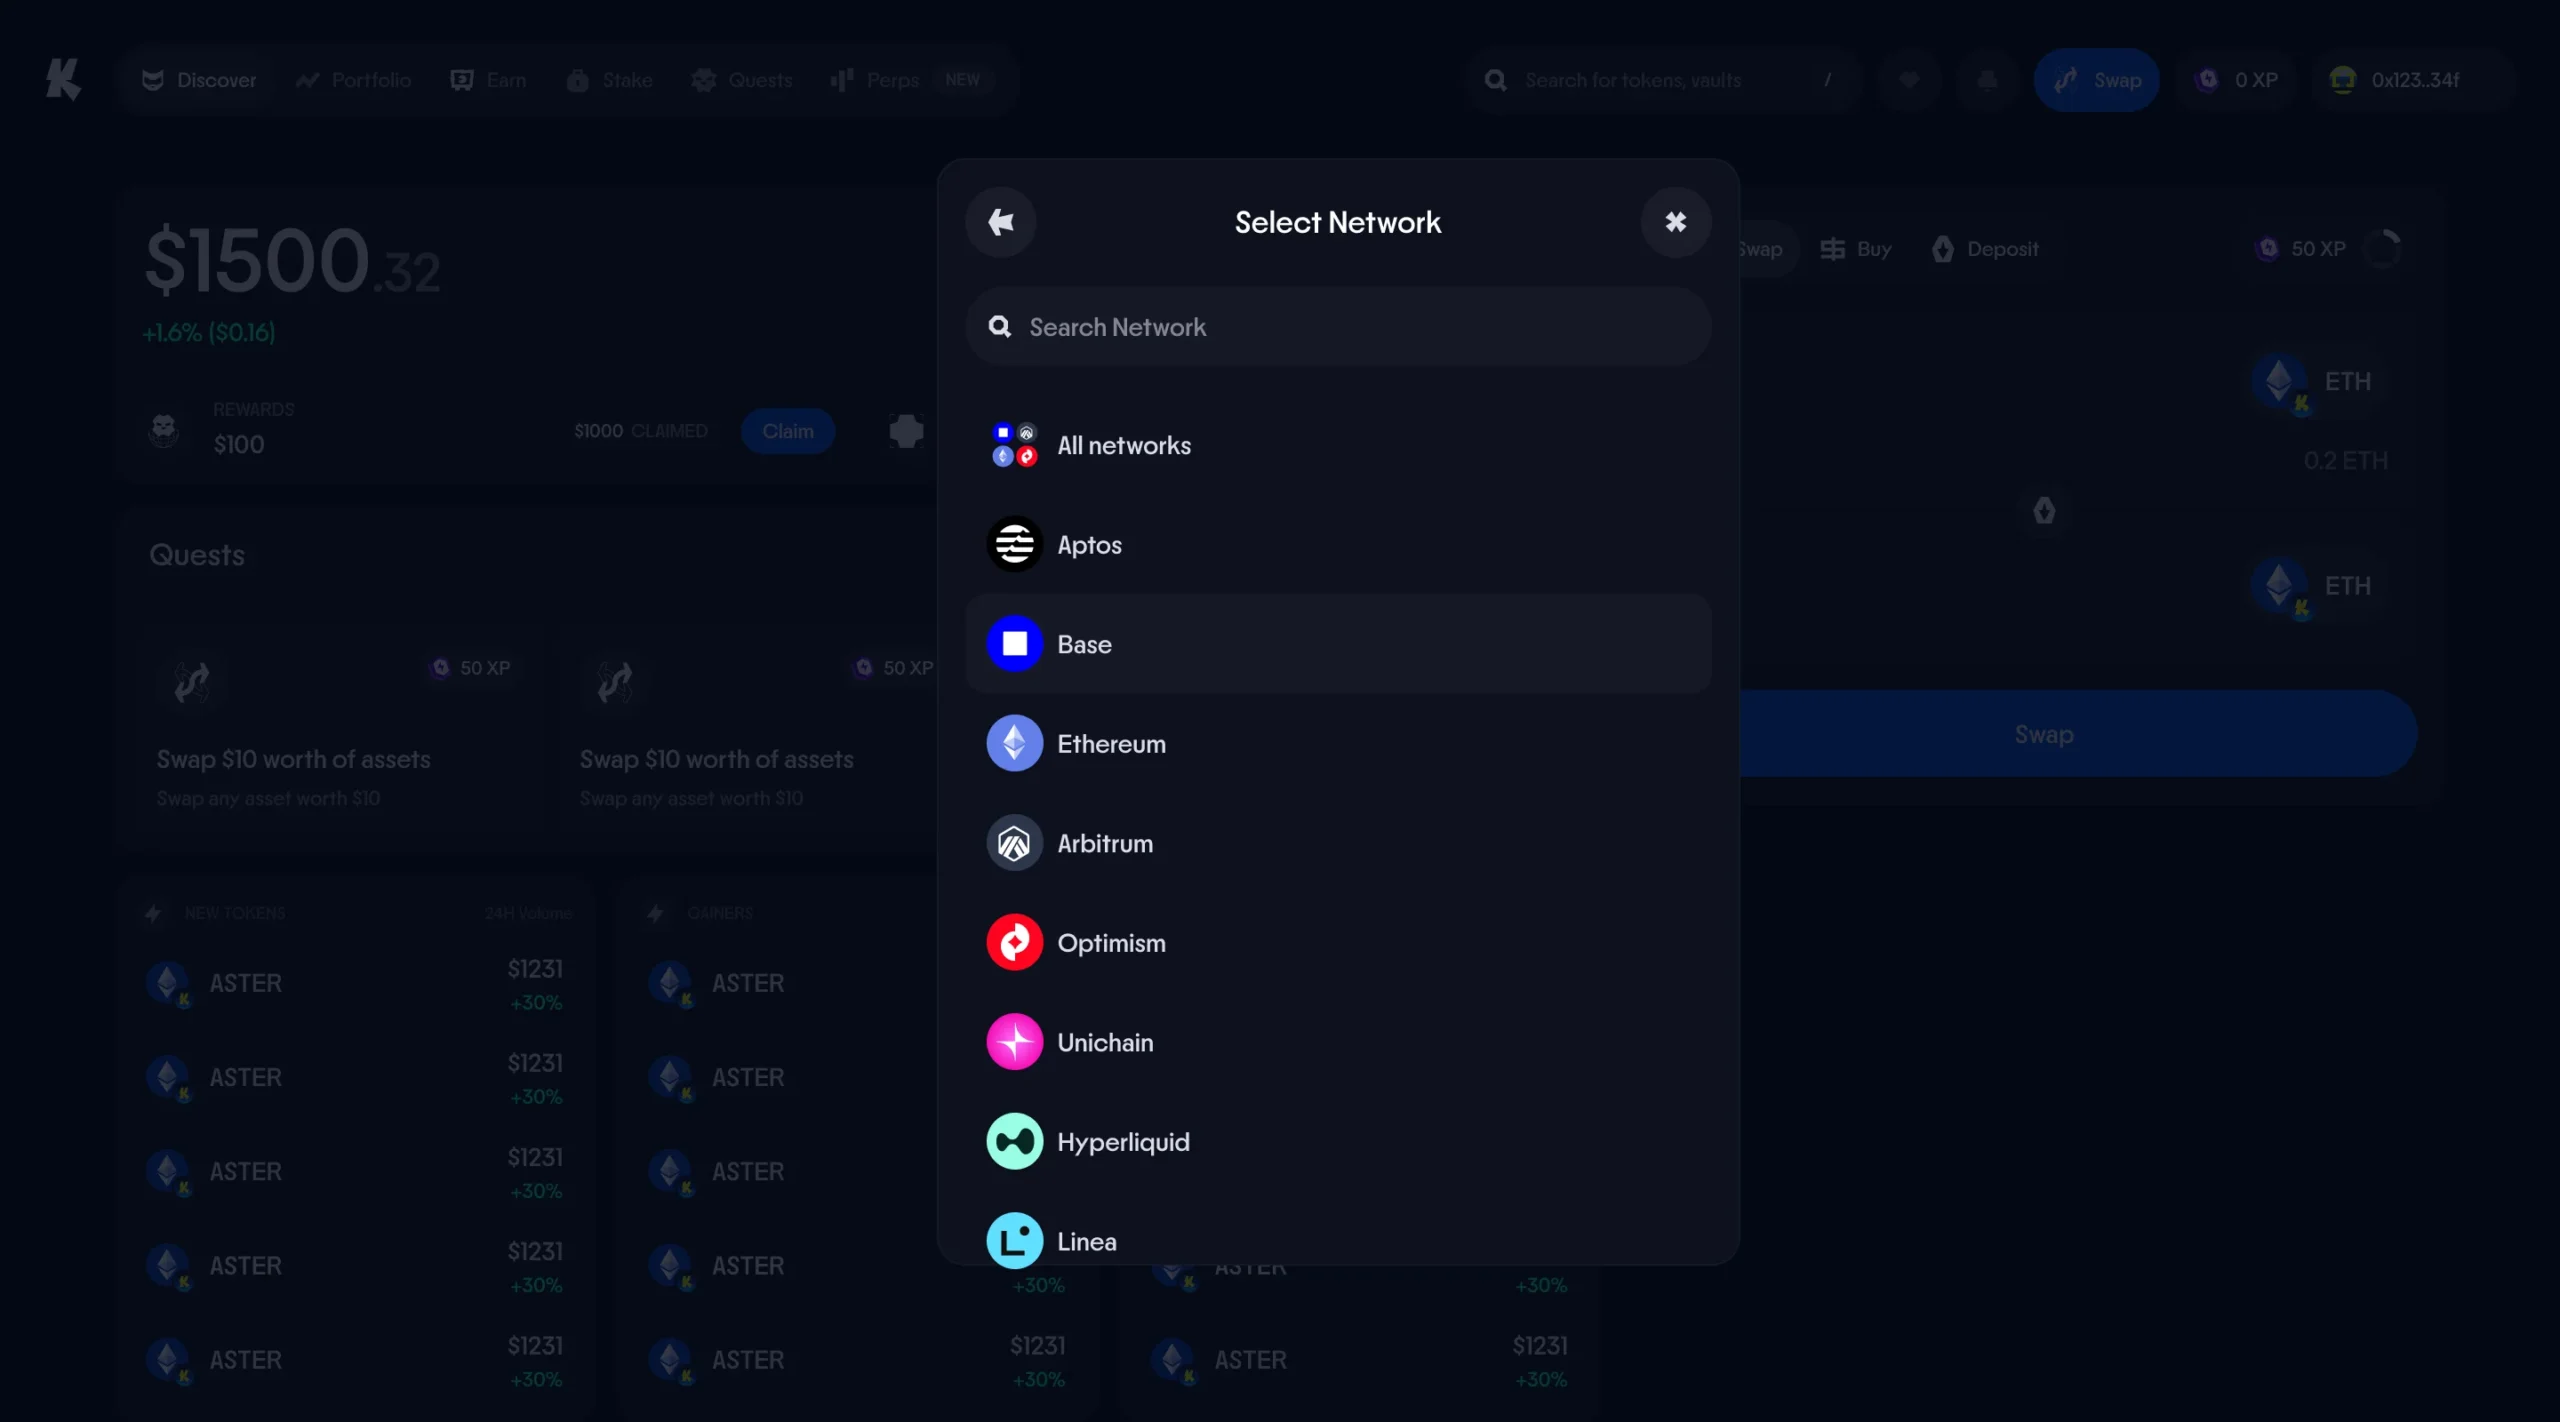Click the heart icon in header
Viewport: 2560px width, 1422px height.
click(1909, 80)
